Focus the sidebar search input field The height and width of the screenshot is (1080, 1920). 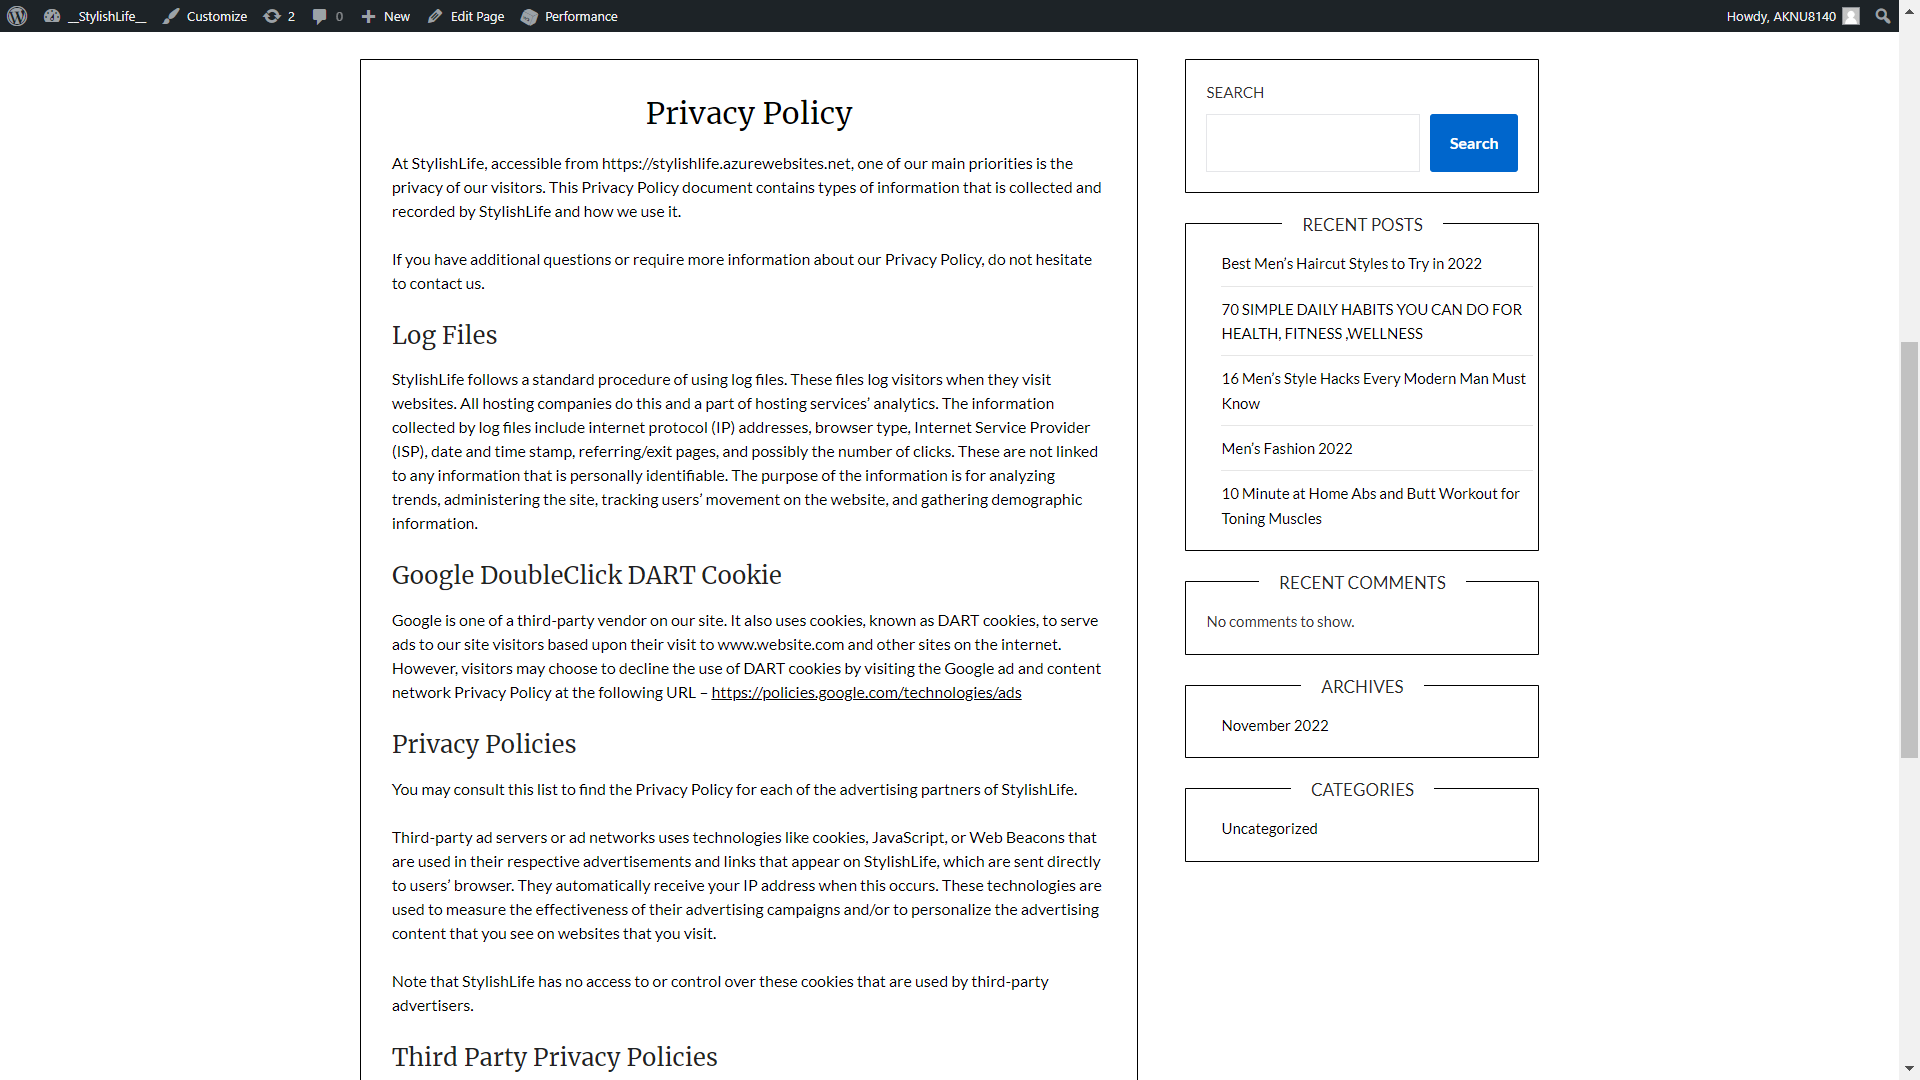click(1312, 143)
